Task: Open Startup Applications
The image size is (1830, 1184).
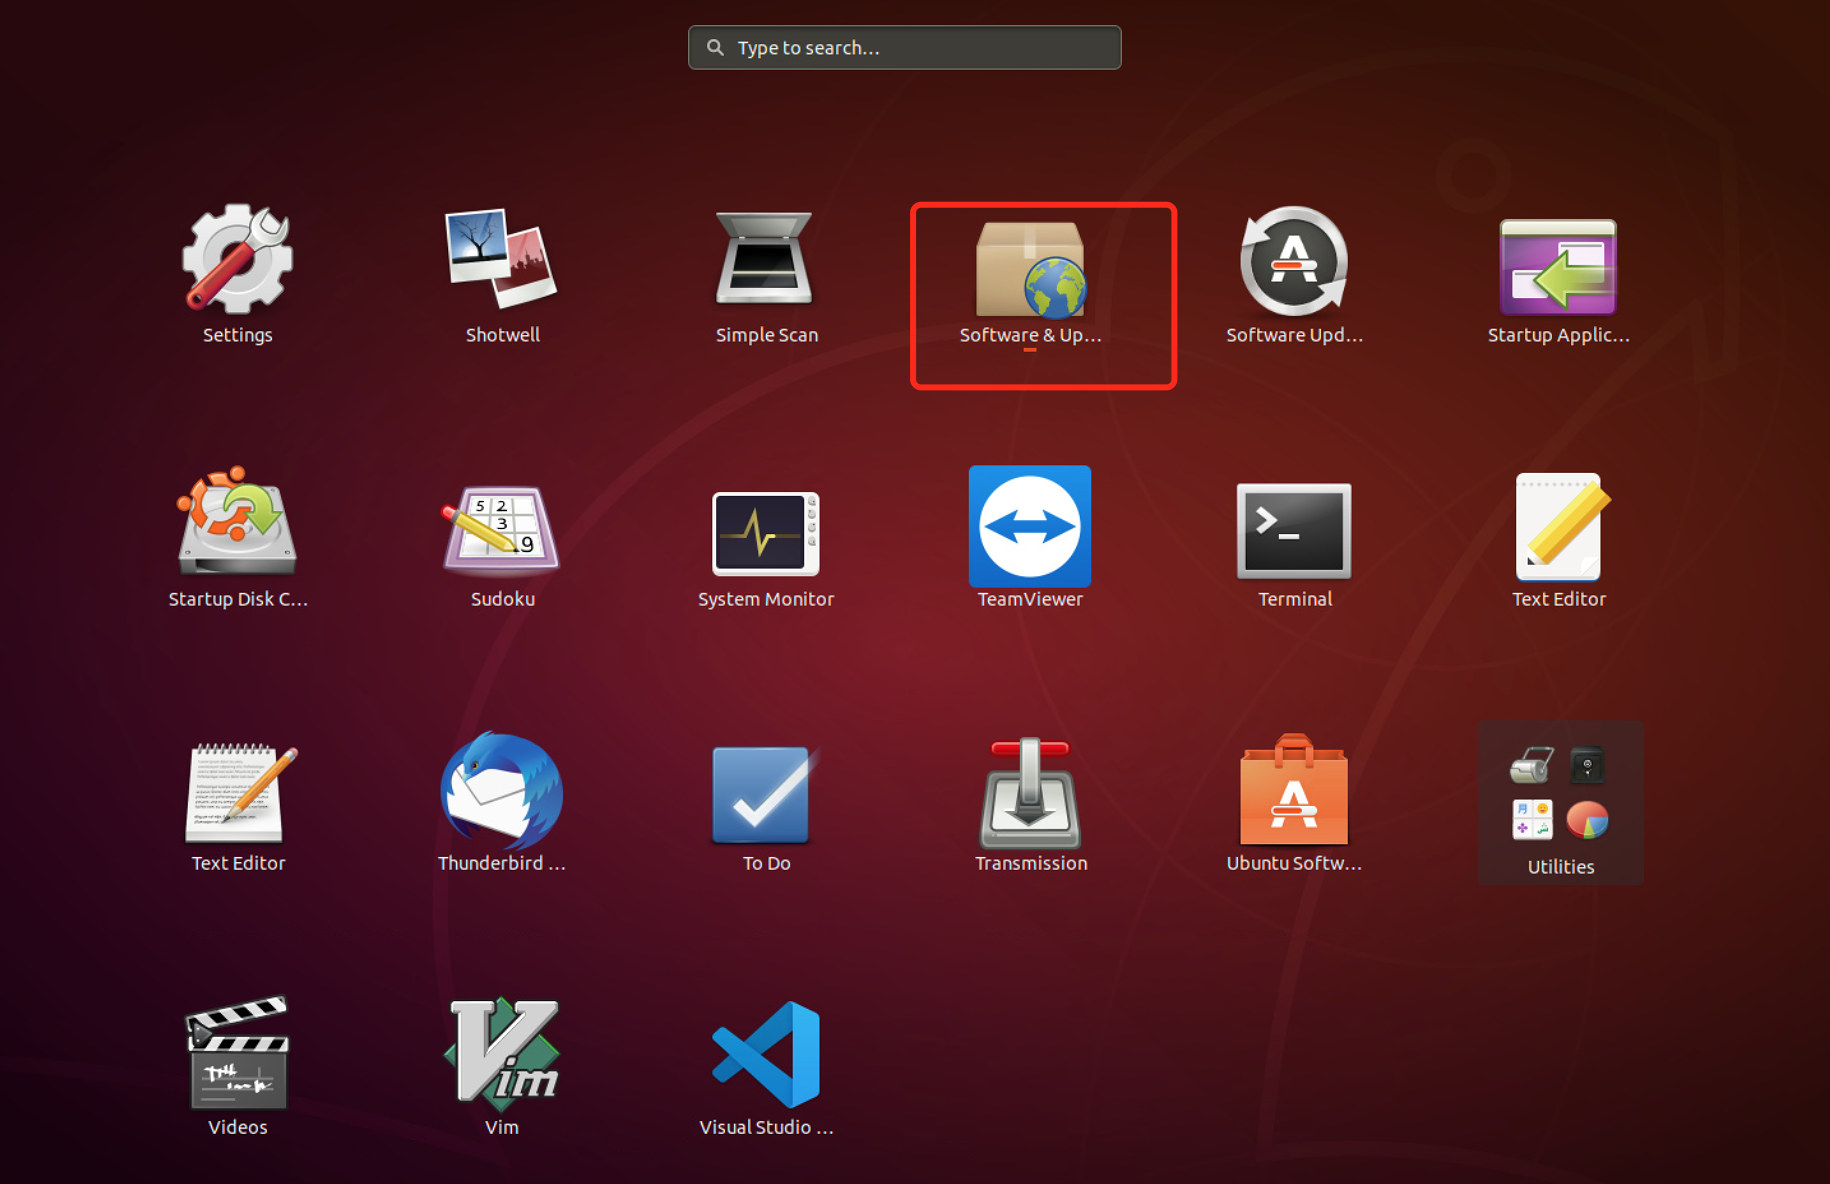Action: [x=1558, y=265]
